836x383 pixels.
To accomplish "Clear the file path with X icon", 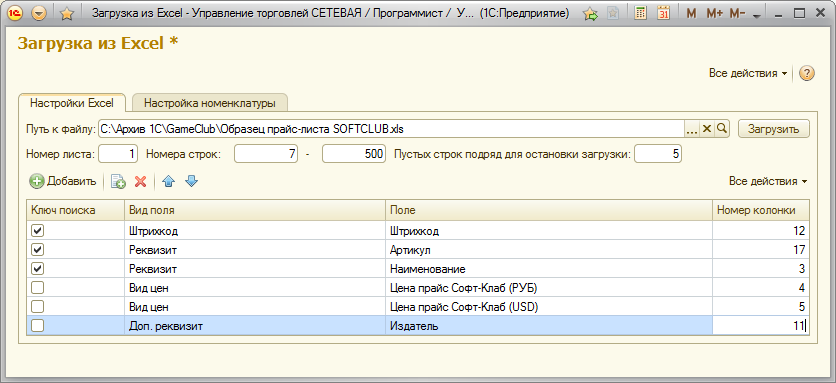I will click(707, 129).
